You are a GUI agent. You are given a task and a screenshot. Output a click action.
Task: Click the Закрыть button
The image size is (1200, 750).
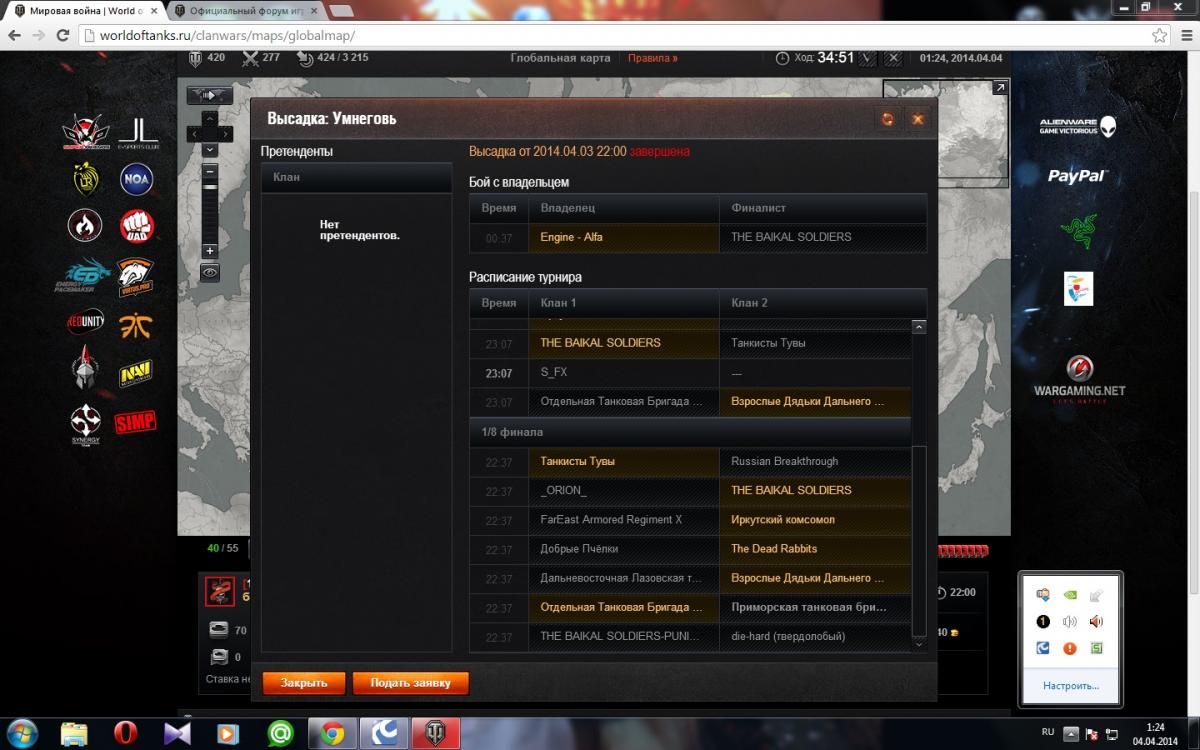pyautogui.click(x=304, y=683)
